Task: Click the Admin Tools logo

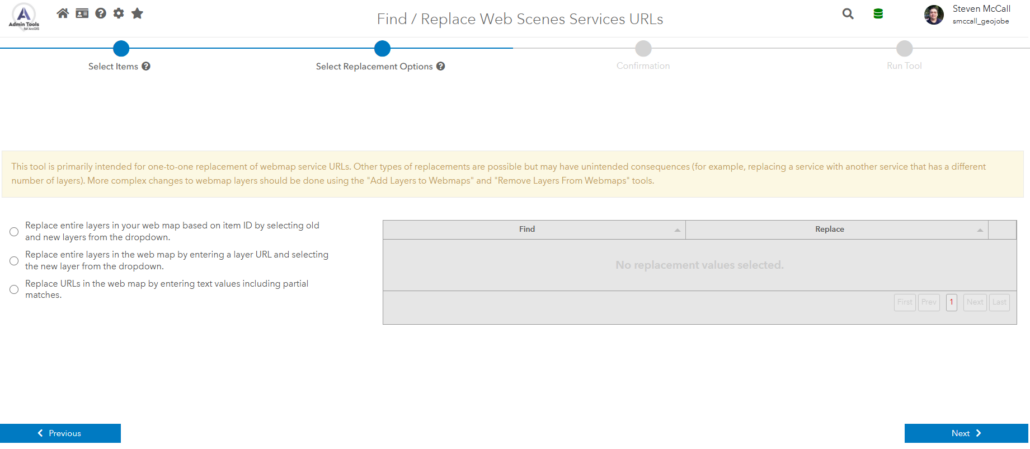Action: [x=26, y=16]
